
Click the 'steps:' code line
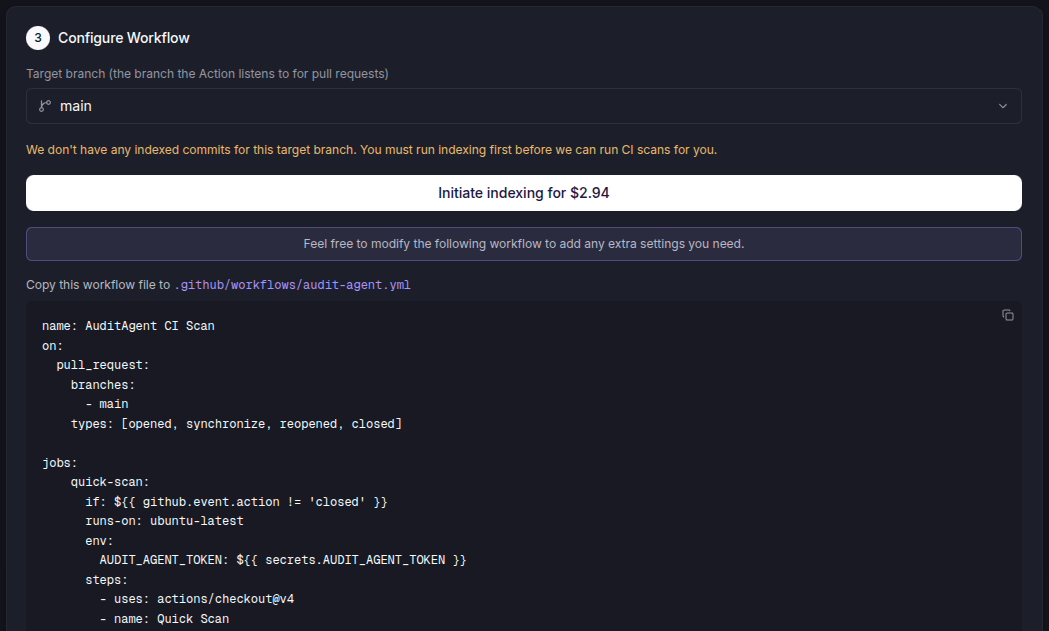(x=106, y=580)
